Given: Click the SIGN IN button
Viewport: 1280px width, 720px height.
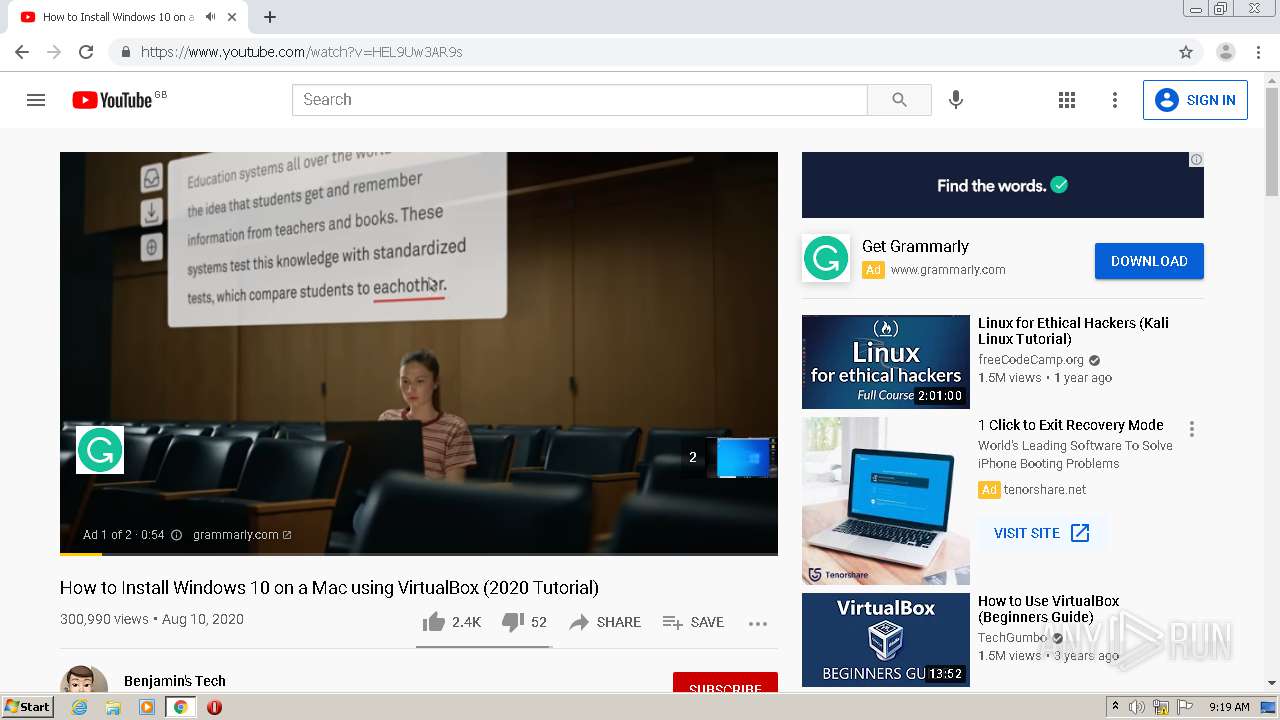Looking at the screenshot, I should tap(1195, 100).
